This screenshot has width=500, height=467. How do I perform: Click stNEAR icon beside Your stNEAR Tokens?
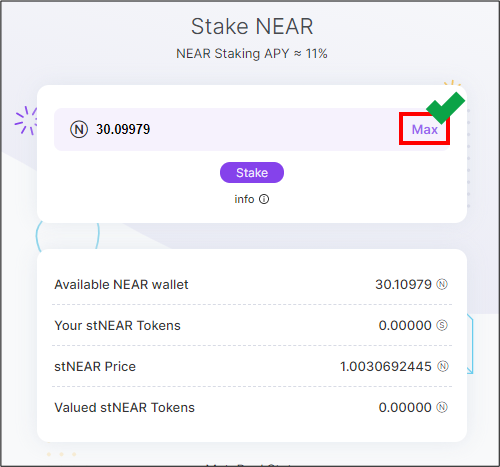click(x=442, y=325)
